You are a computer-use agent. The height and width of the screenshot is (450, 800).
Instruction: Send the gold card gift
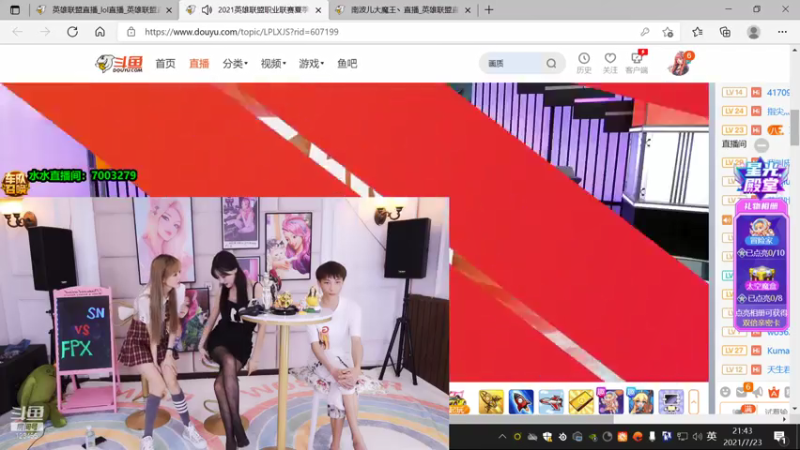581,402
